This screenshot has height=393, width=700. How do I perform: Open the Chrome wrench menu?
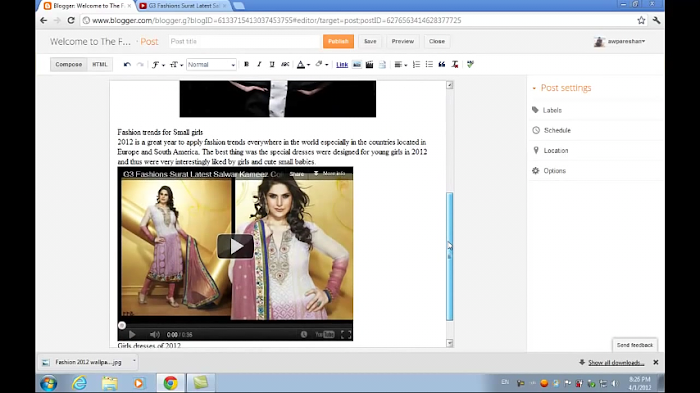(656, 20)
